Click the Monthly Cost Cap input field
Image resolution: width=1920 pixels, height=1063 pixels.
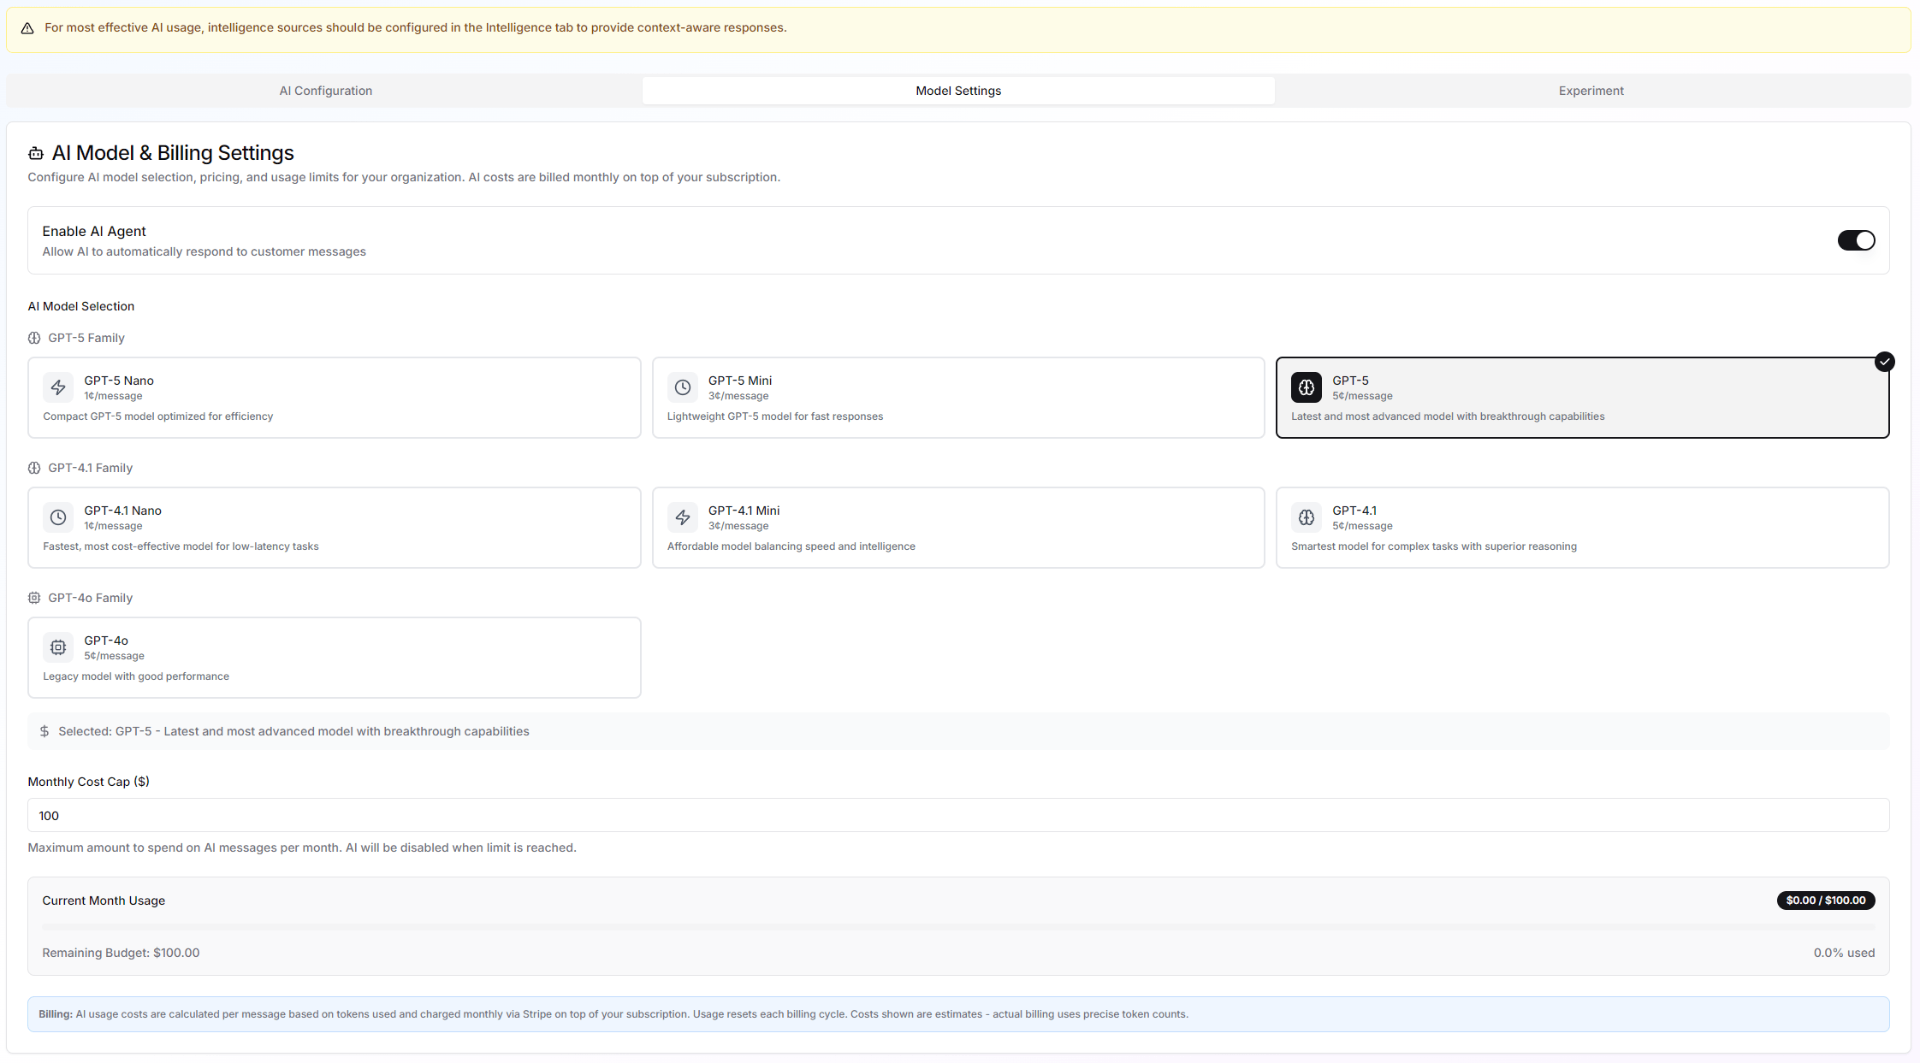tap(958, 816)
